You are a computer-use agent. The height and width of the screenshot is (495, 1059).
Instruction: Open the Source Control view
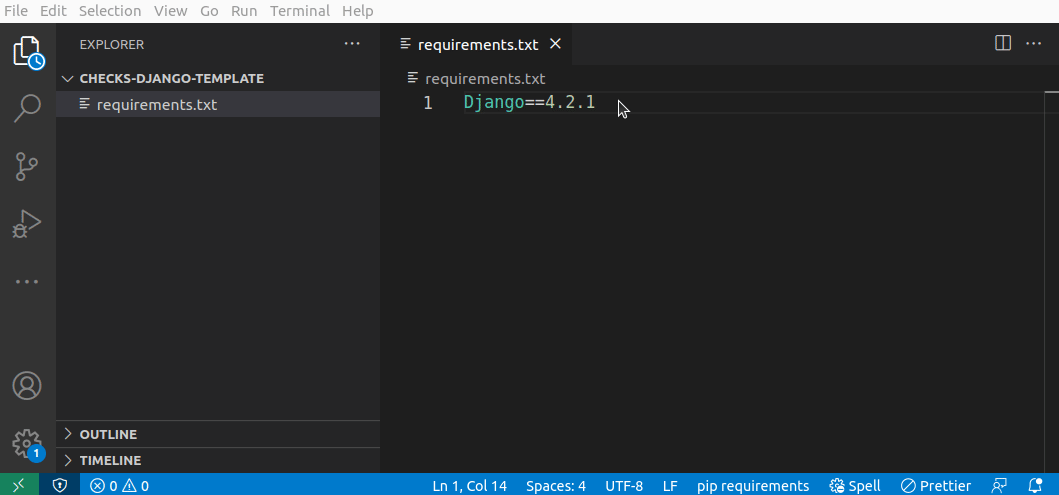click(27, 166)
